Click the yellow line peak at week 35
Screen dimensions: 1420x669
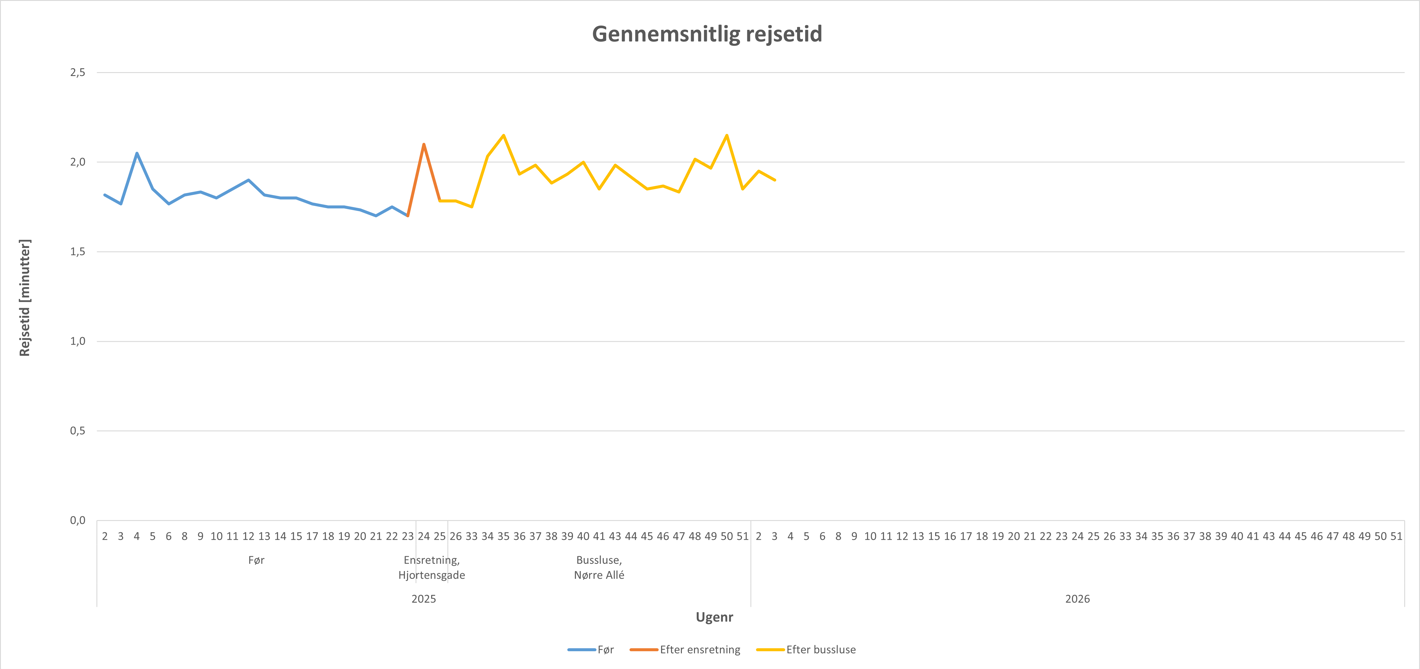pyautogui.click(x=503, y=135)
